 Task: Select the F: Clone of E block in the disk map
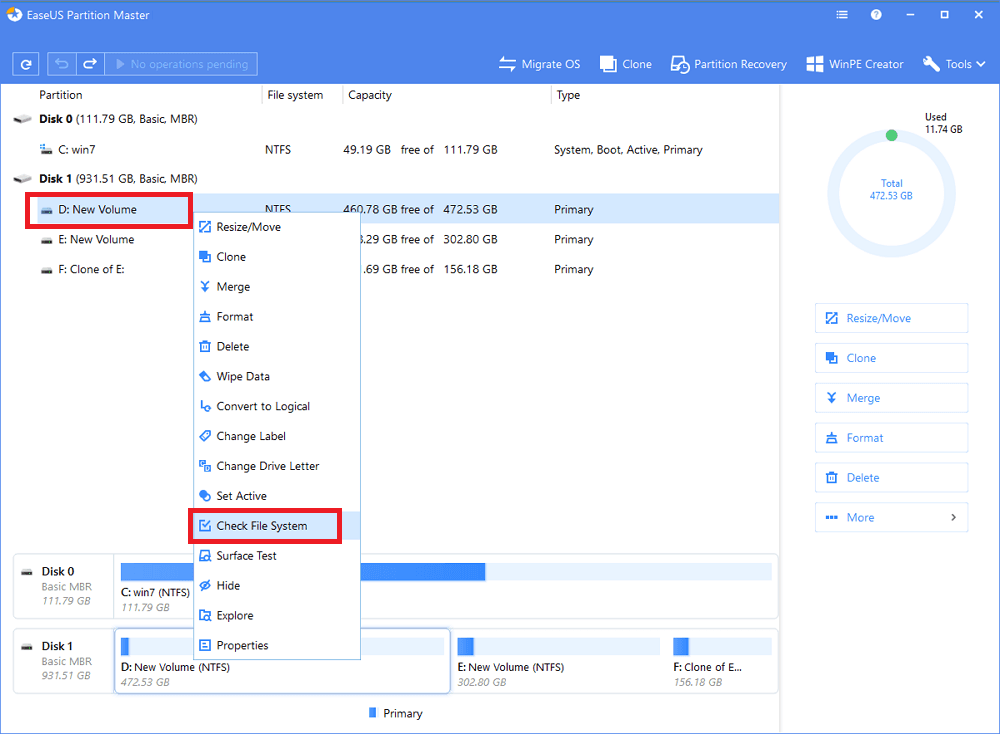[720, 660]
